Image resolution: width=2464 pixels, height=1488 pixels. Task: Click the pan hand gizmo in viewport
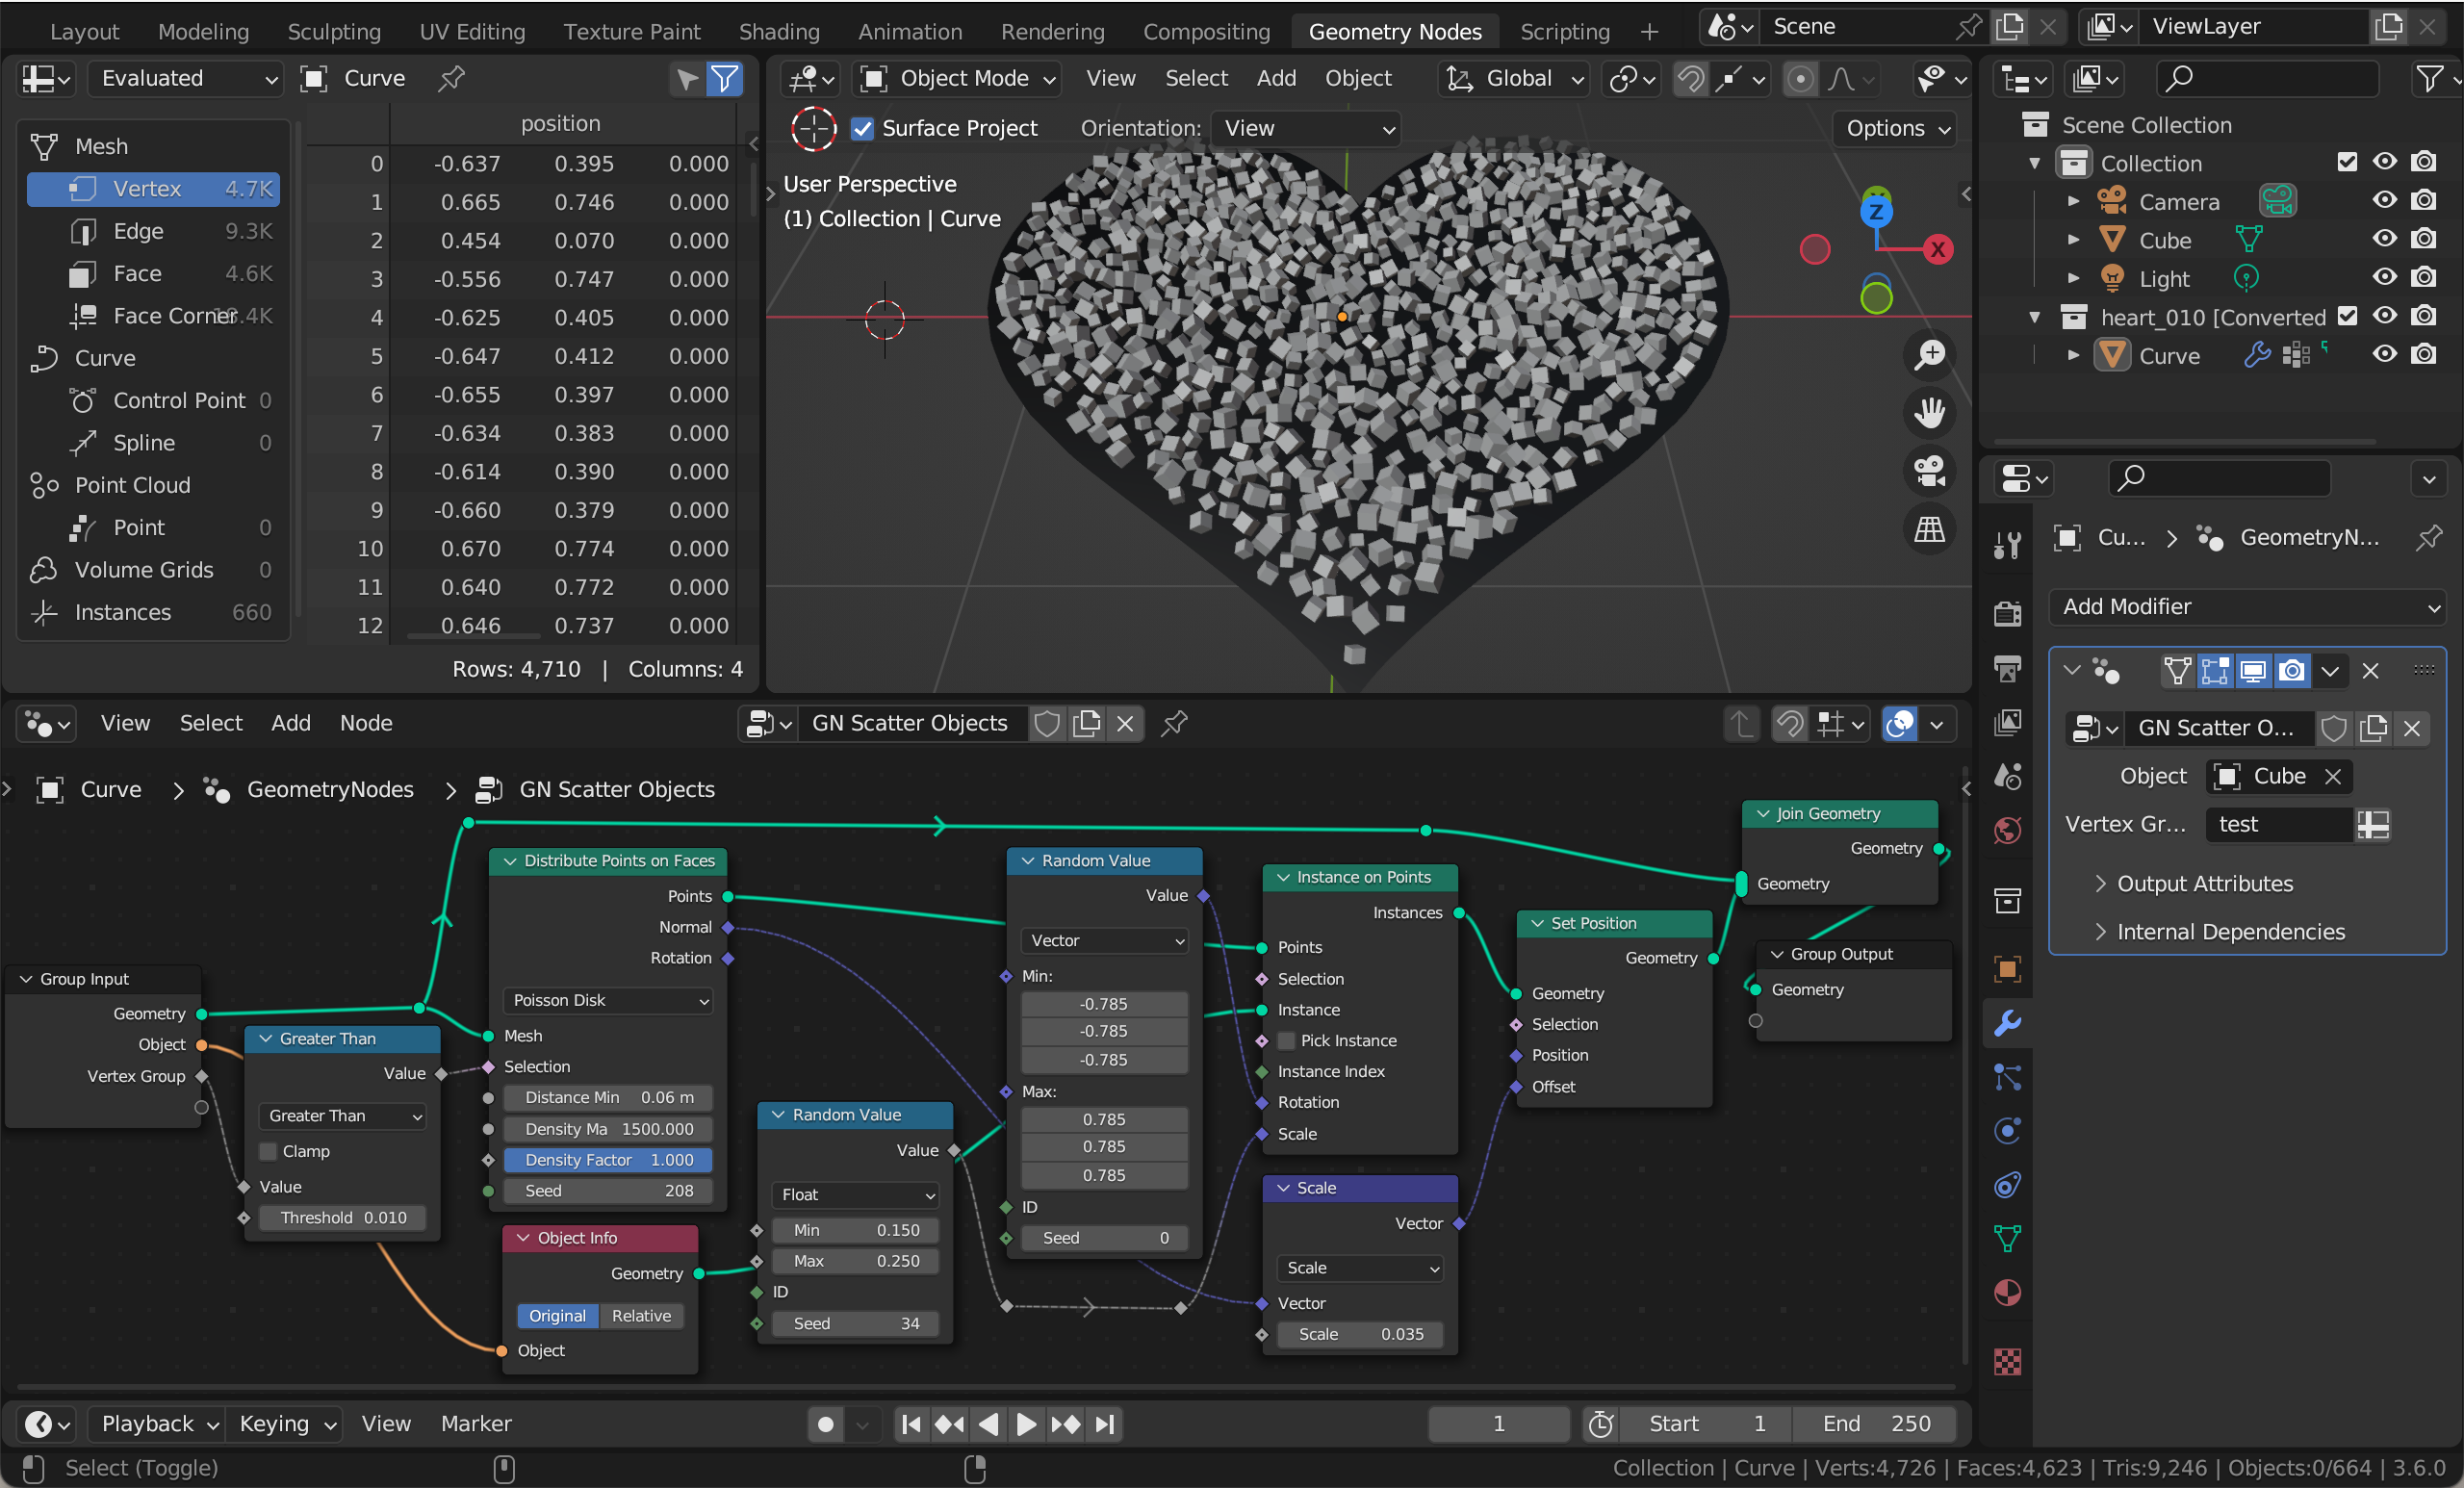(1929, 413)
